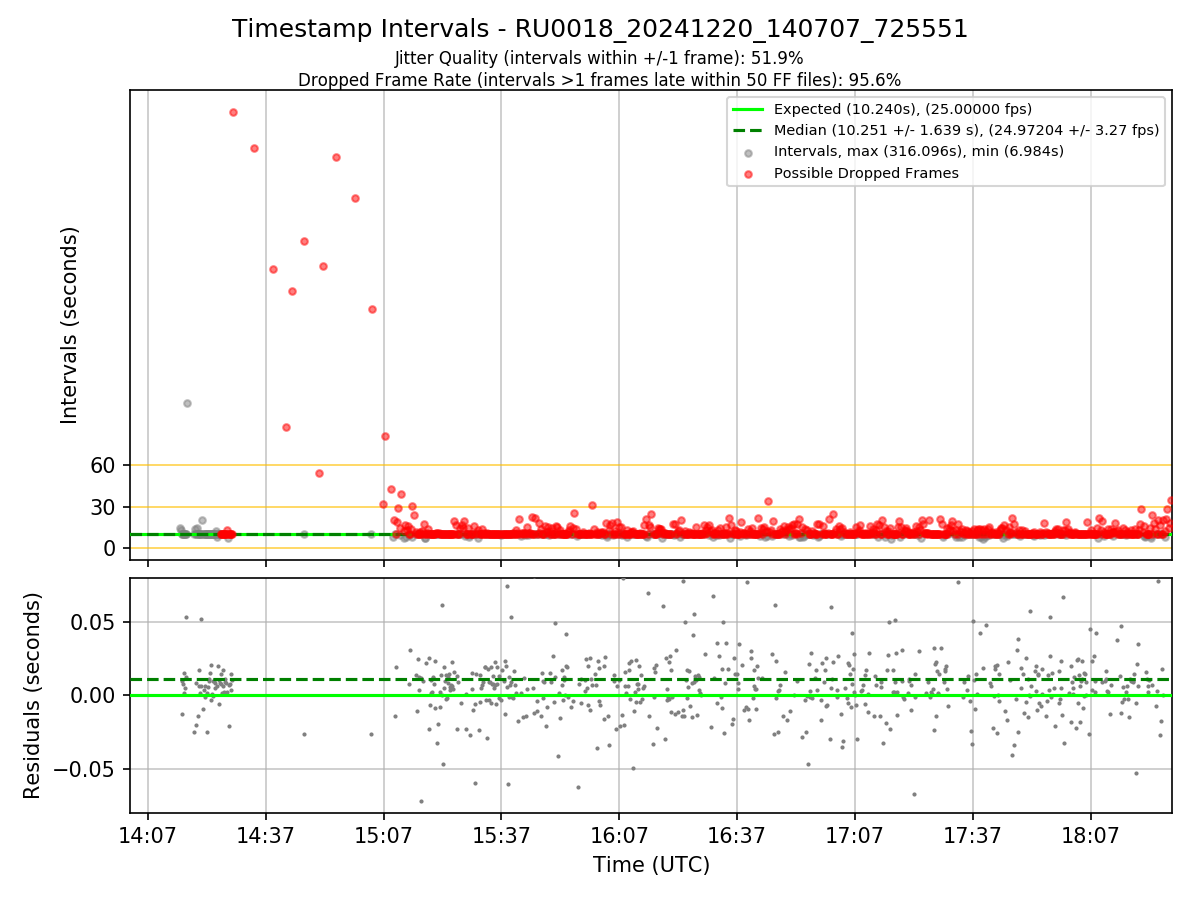Click the red dot marker in legend

(748, 173)
